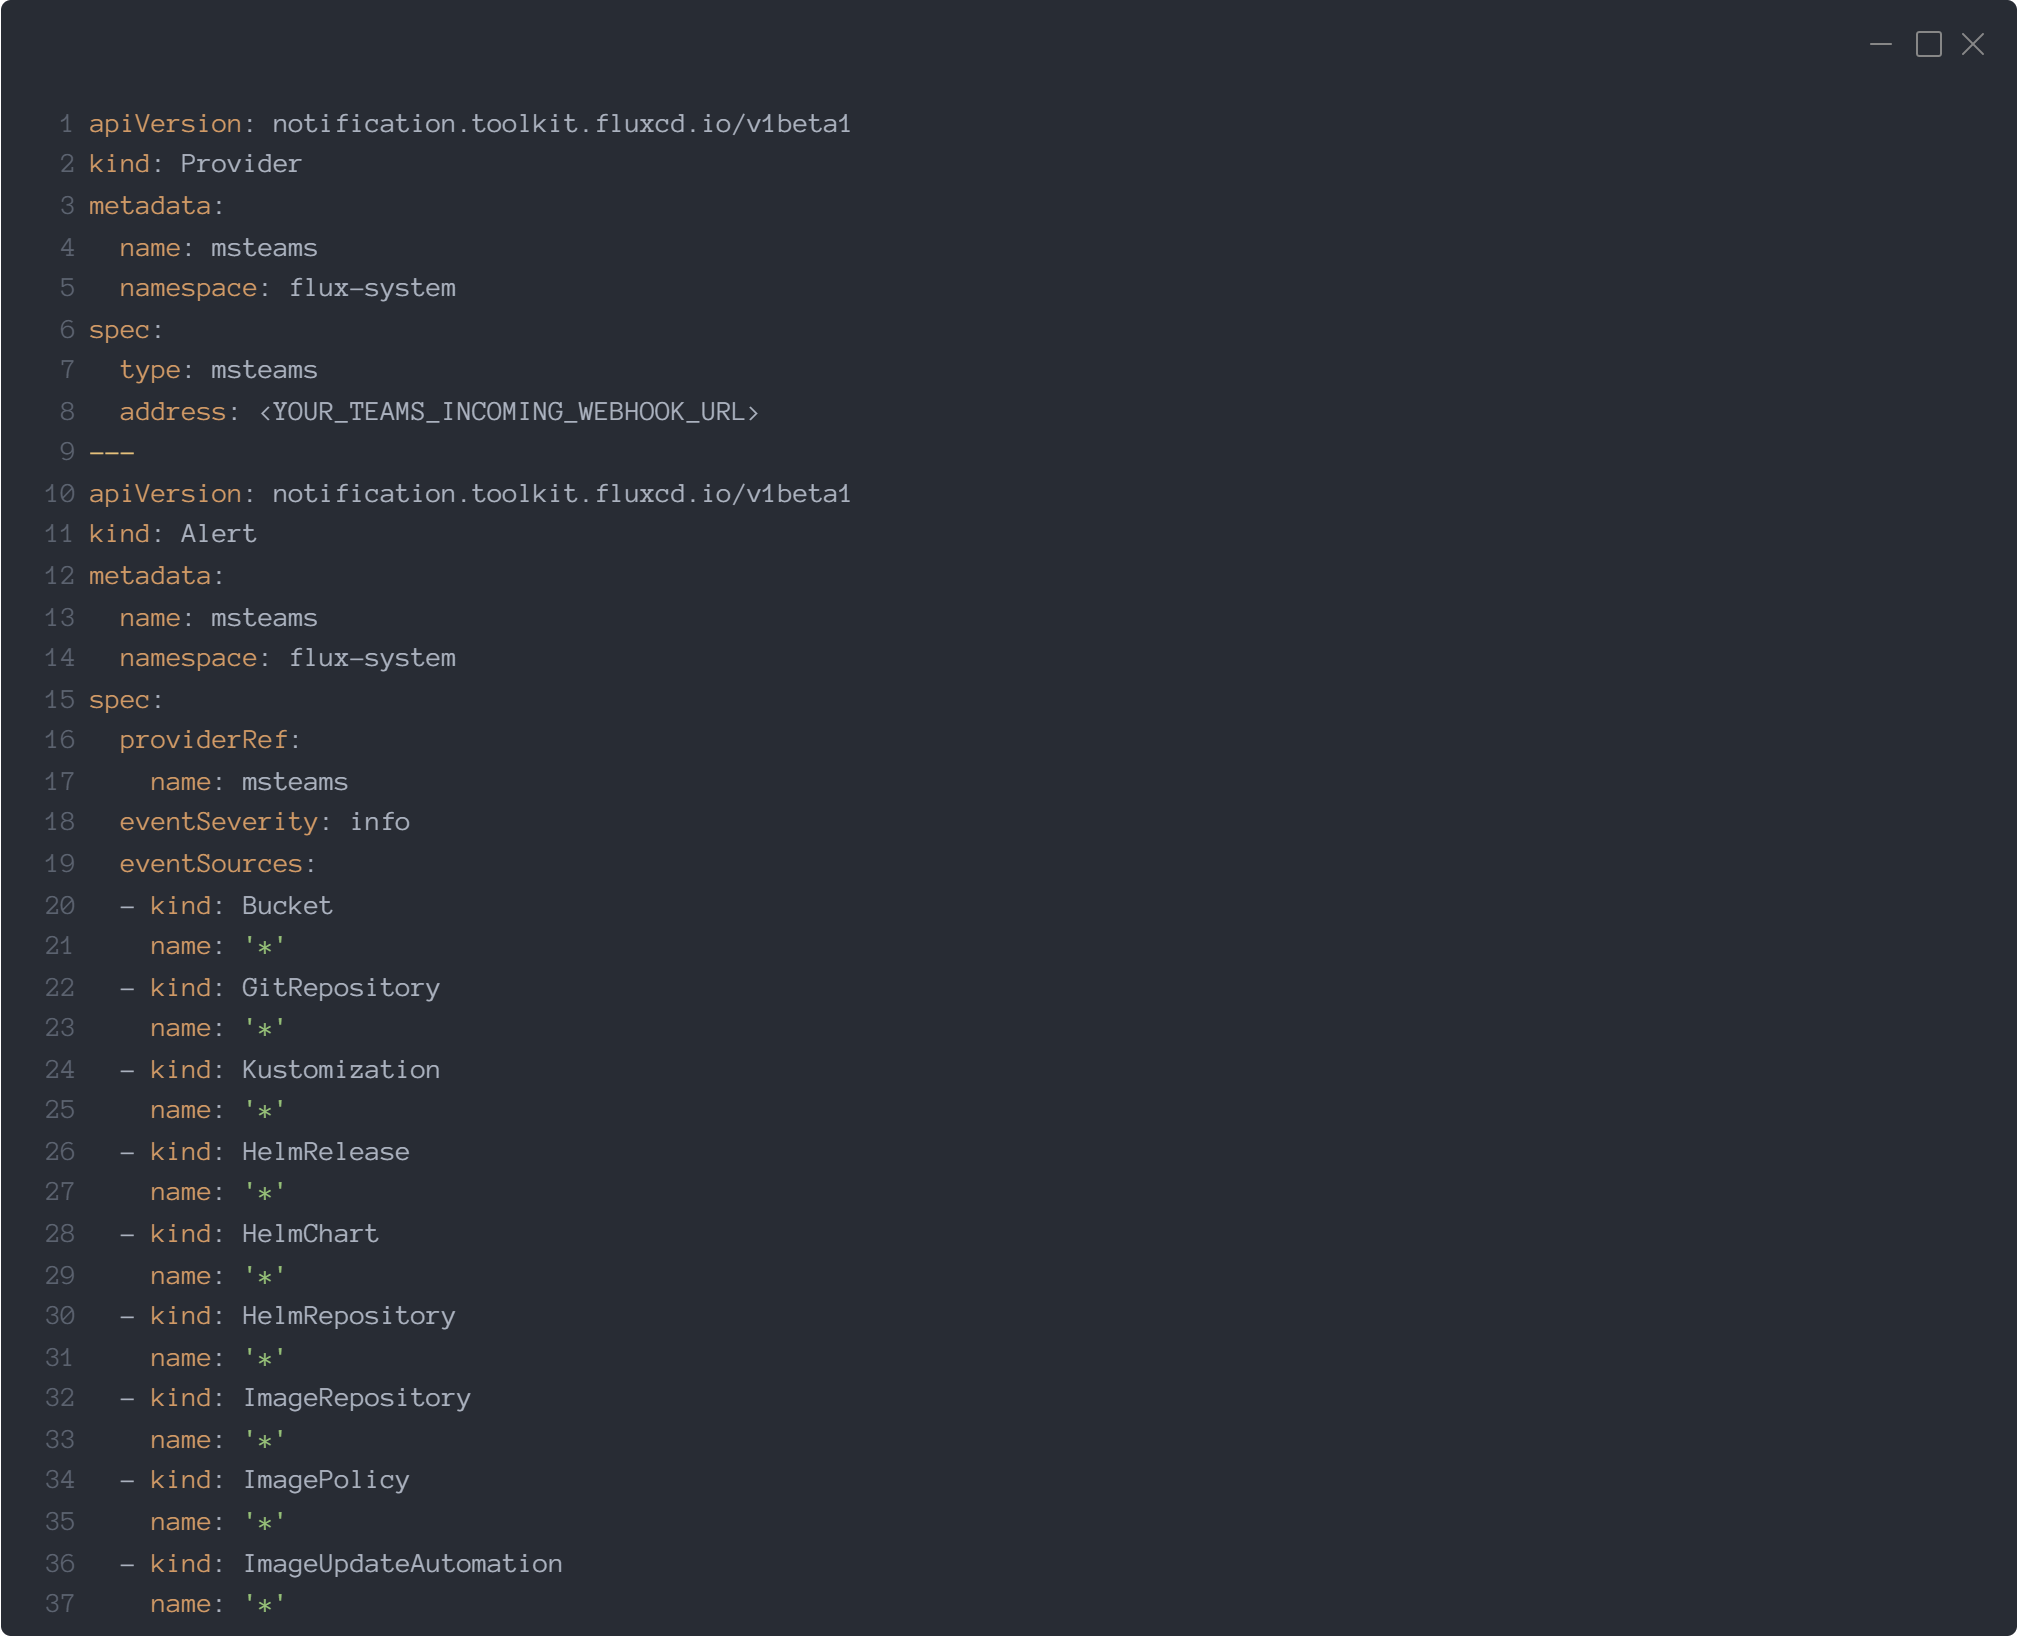The image size is (2018, 1636).
Task: Click the Kustomization kind value
Action: tap(340, 1070)
